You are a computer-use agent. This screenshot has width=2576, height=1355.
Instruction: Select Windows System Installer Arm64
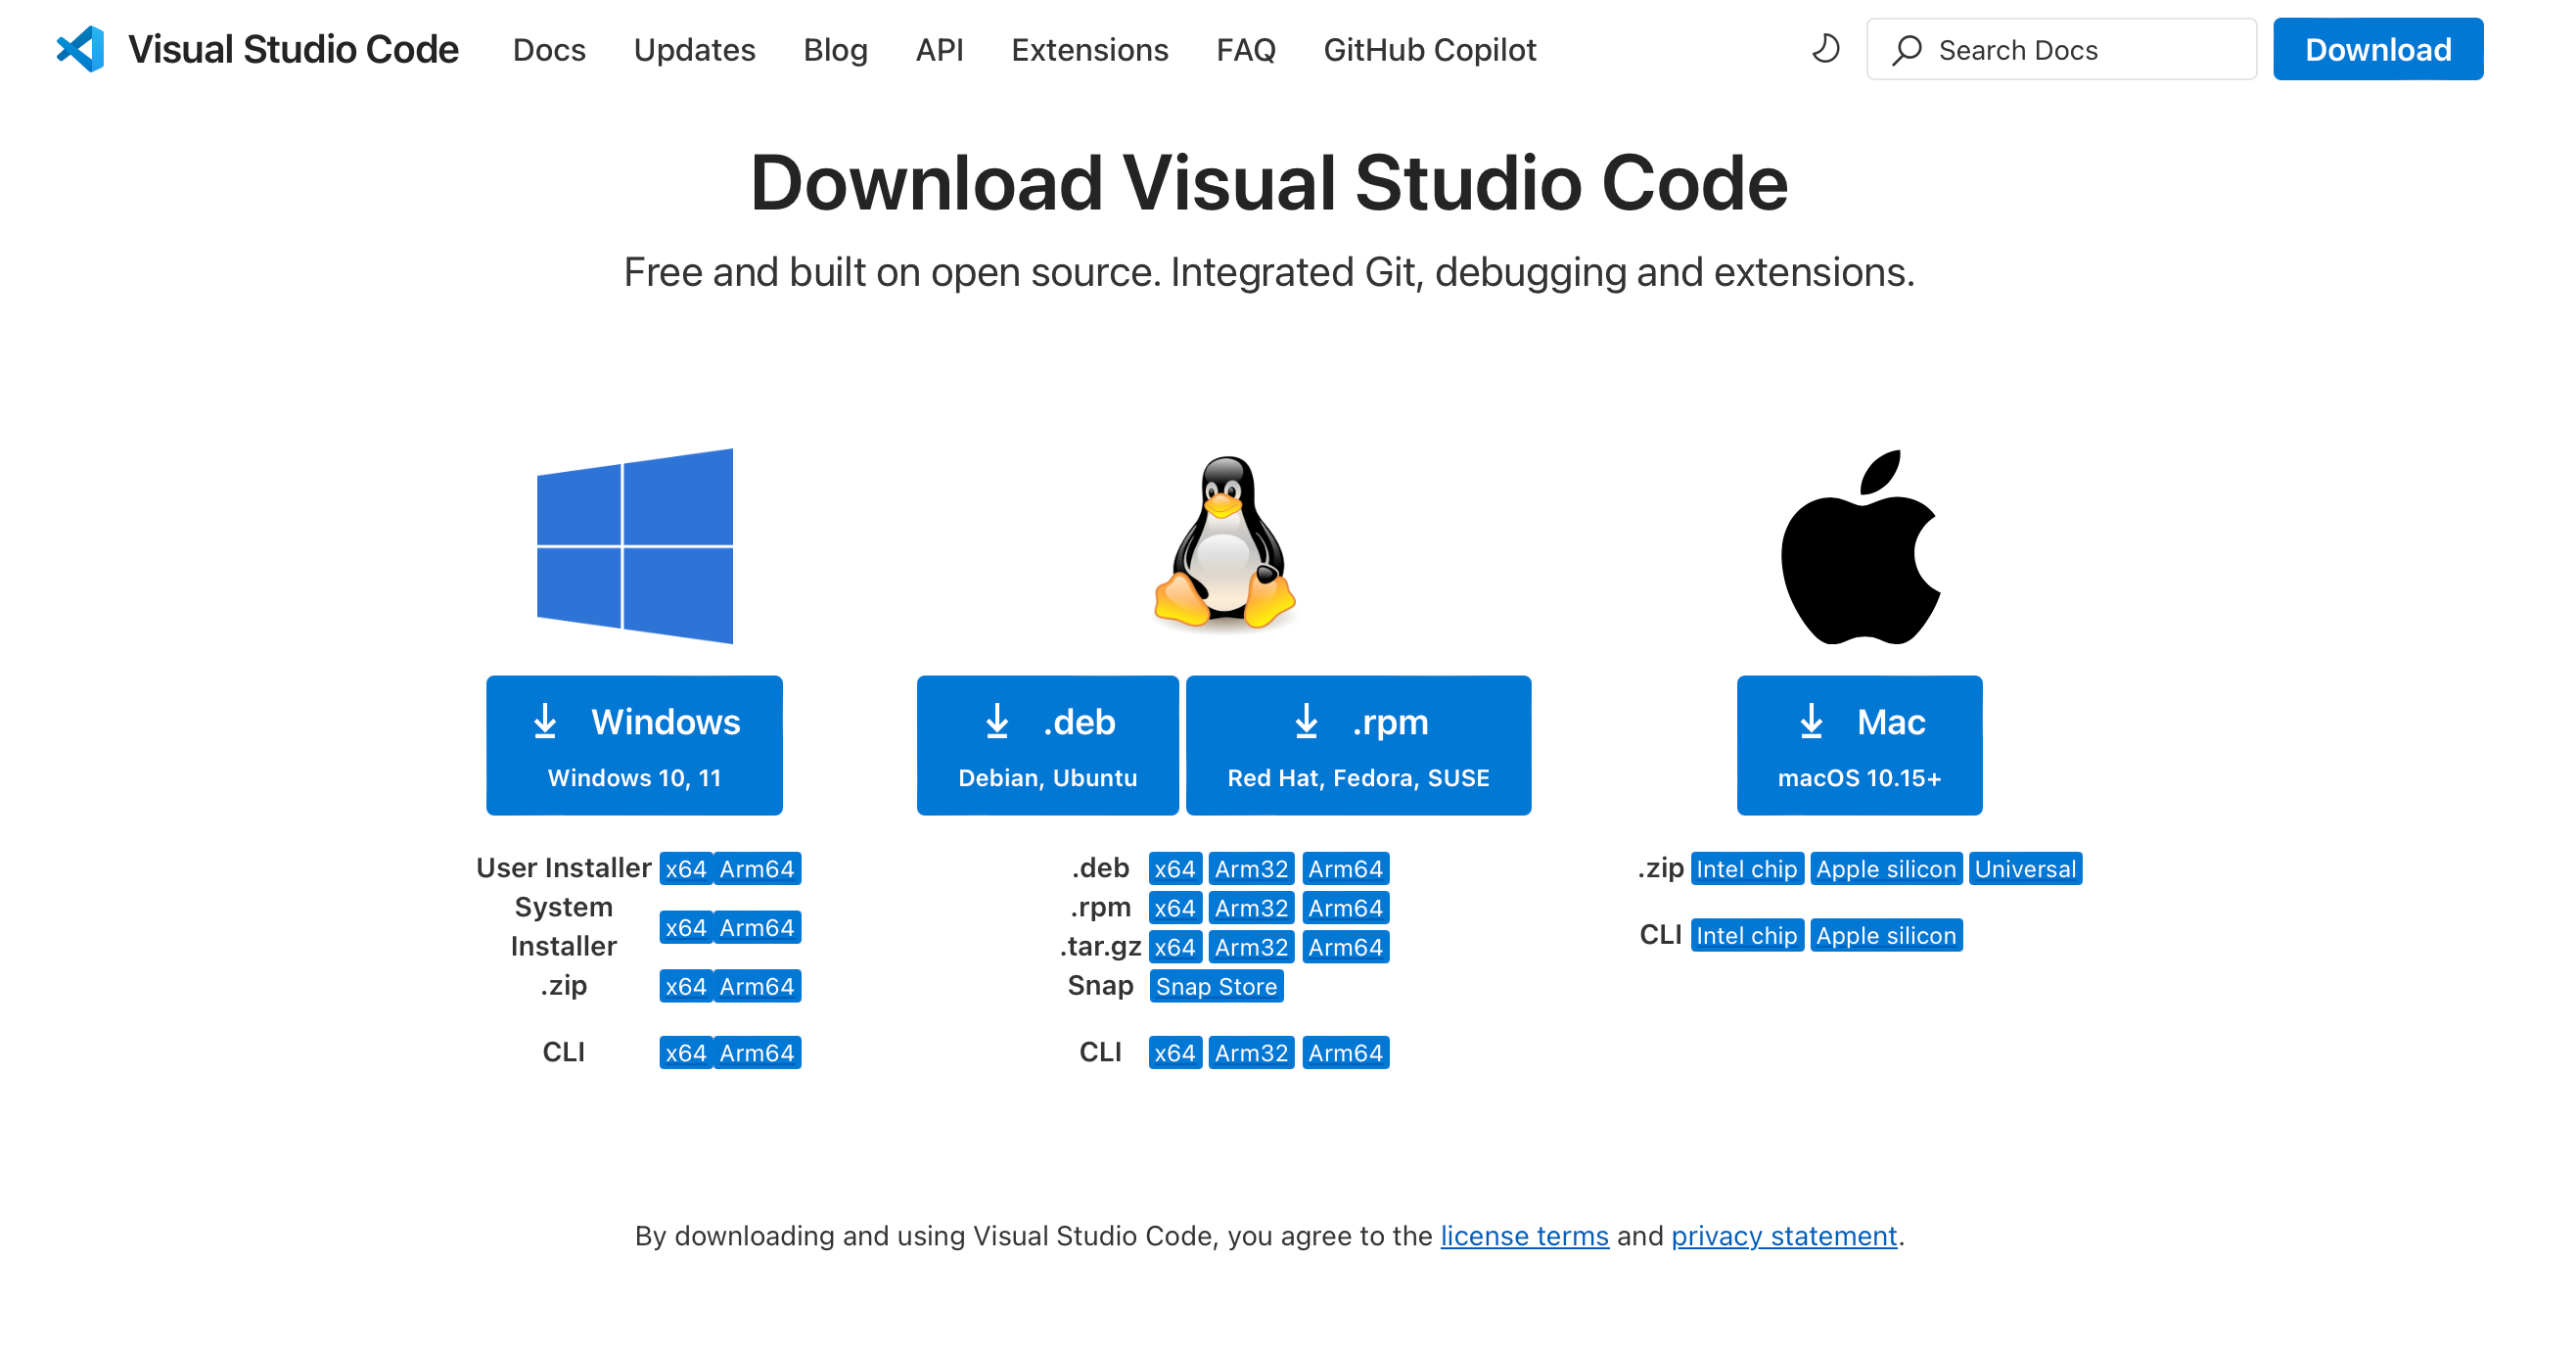point(757,928)
